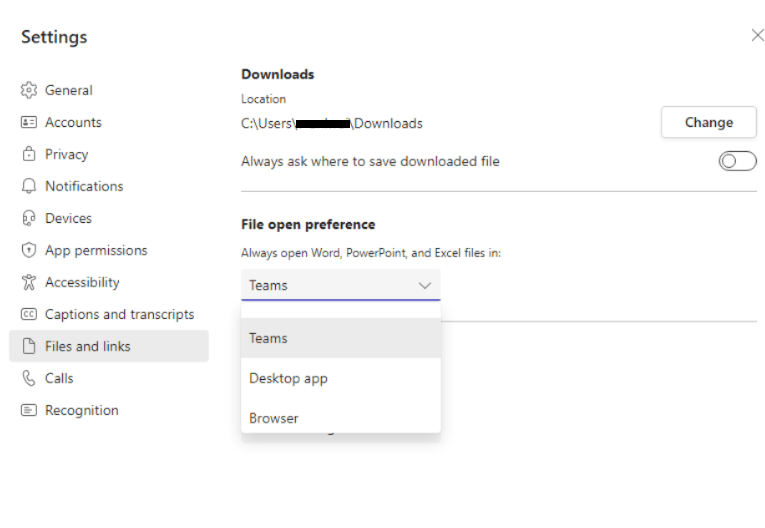Screen dimensions: 765x528
Task: Click the App permissions shield icon
Action: coord(29,250)
